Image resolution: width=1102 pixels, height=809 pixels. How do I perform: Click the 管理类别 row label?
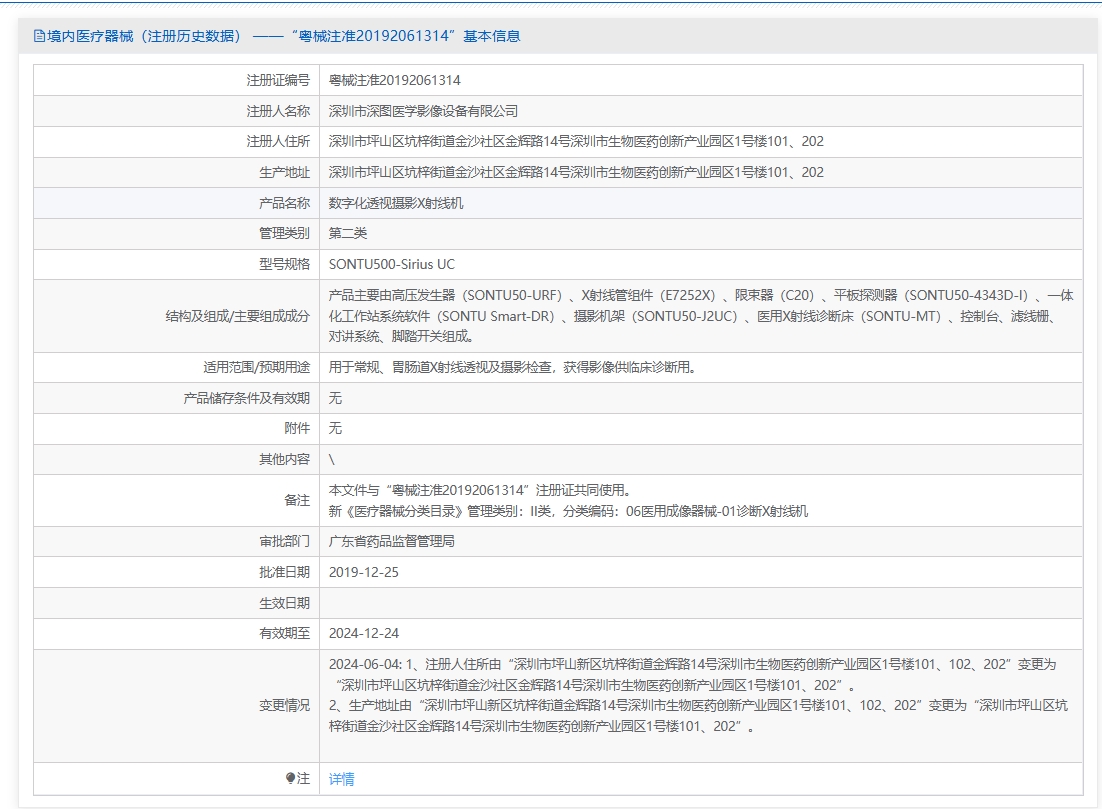point(284,233)
